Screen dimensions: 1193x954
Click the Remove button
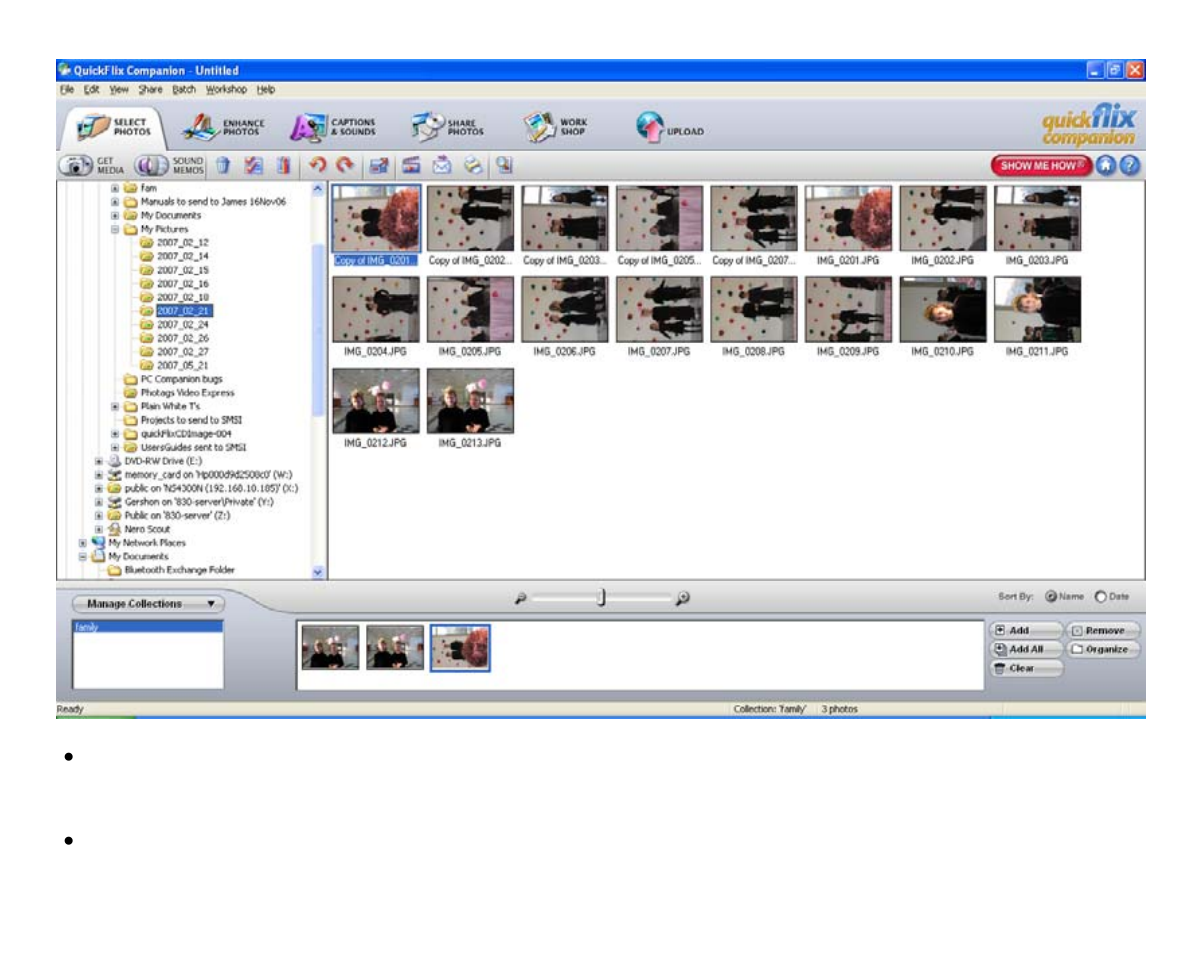[x=1102, y=631]
